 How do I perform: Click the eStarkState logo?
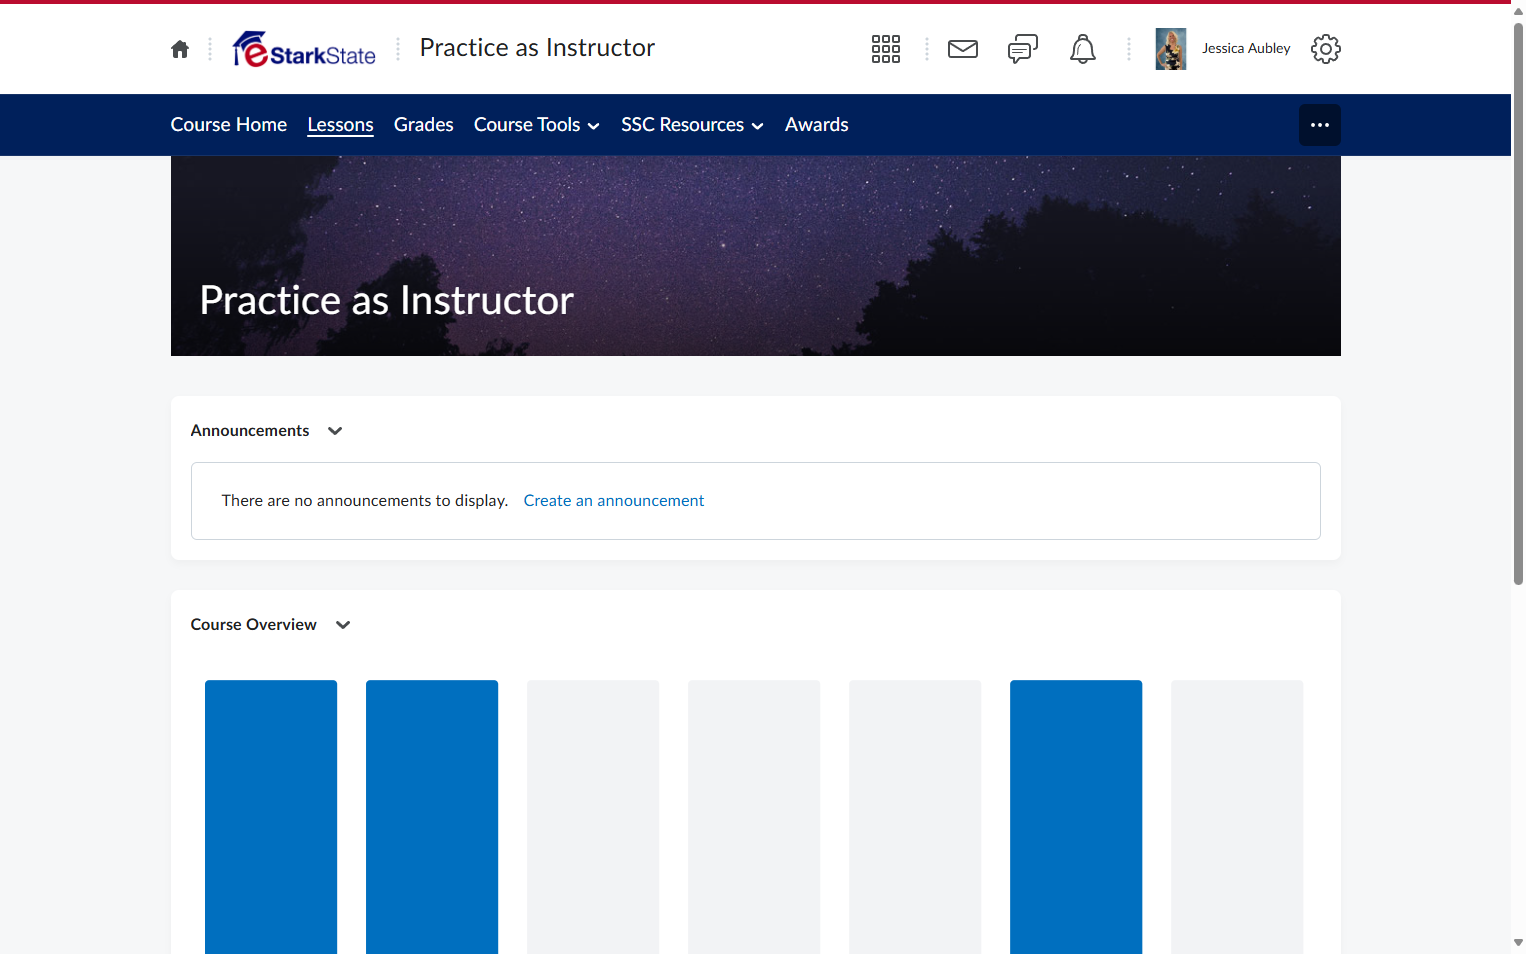point(304,49)
